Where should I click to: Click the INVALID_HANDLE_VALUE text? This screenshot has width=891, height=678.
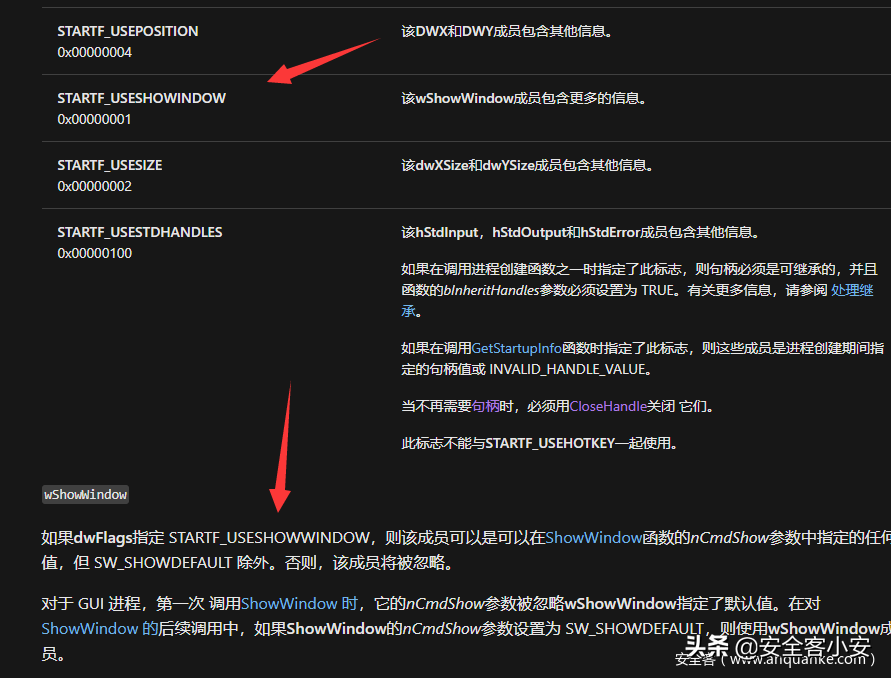(x=567, y=369)
